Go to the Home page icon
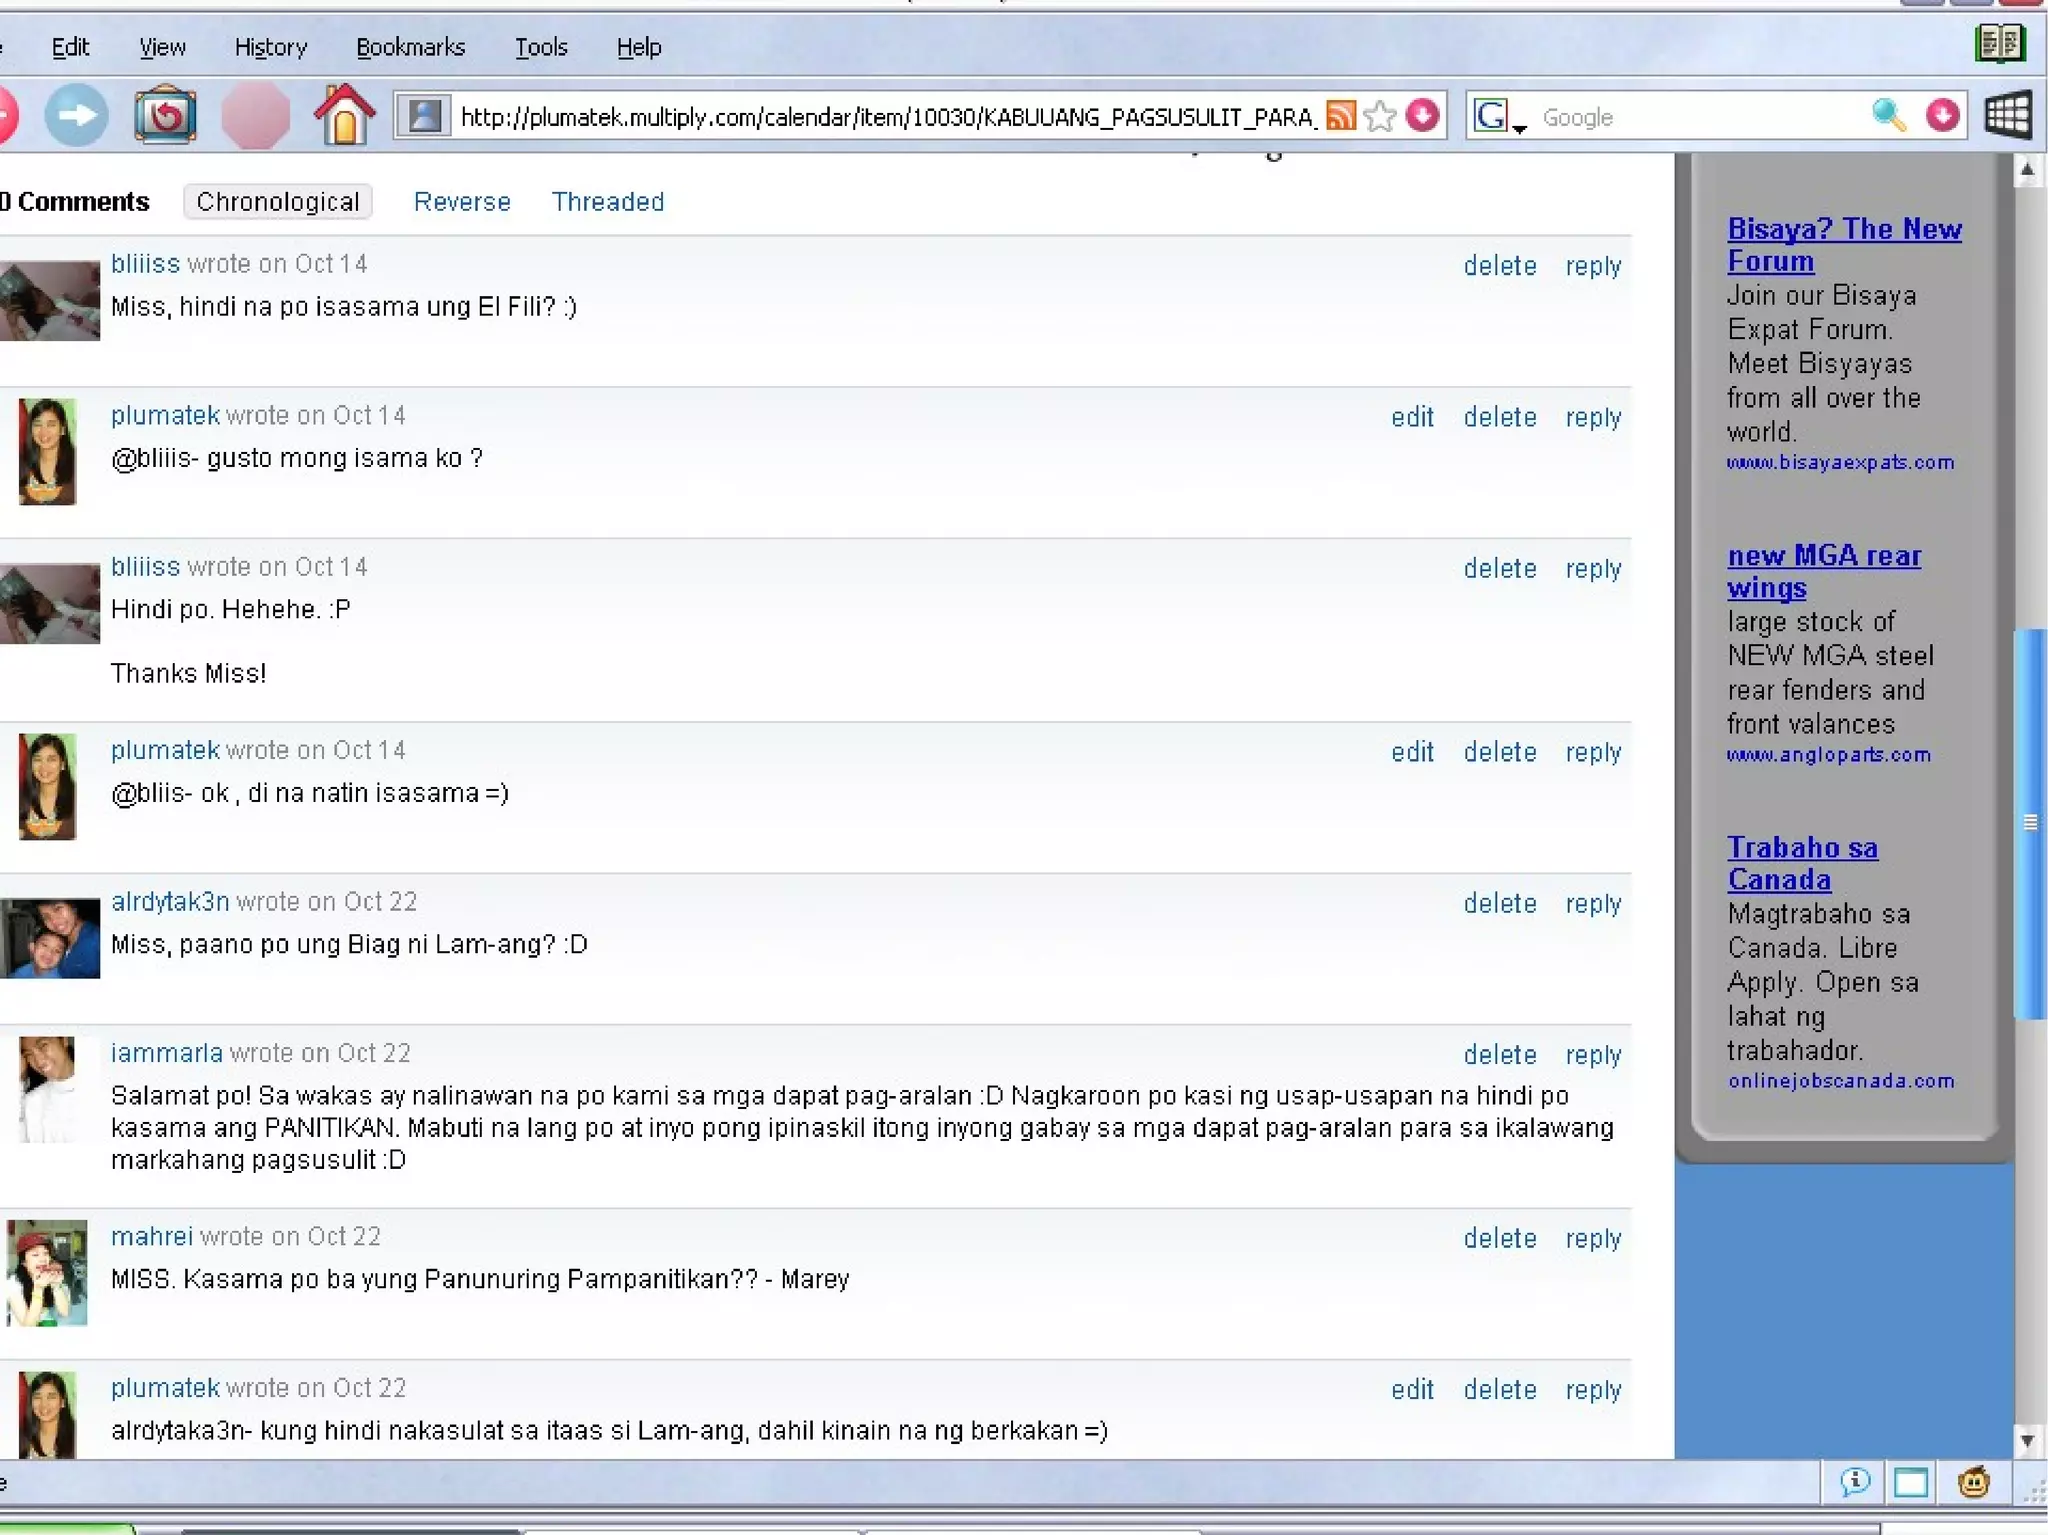Screen dimensions: 2048x1535 [344, 116]
